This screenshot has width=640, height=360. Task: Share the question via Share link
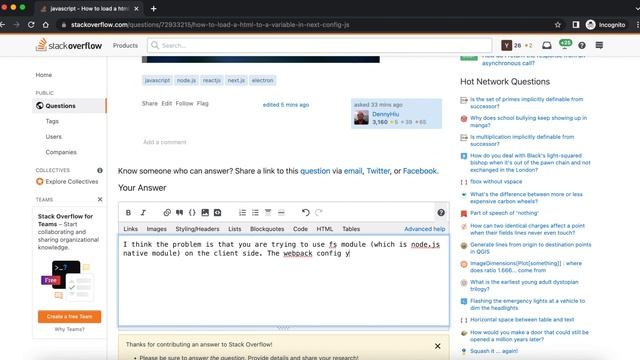[x=149, y=104]
